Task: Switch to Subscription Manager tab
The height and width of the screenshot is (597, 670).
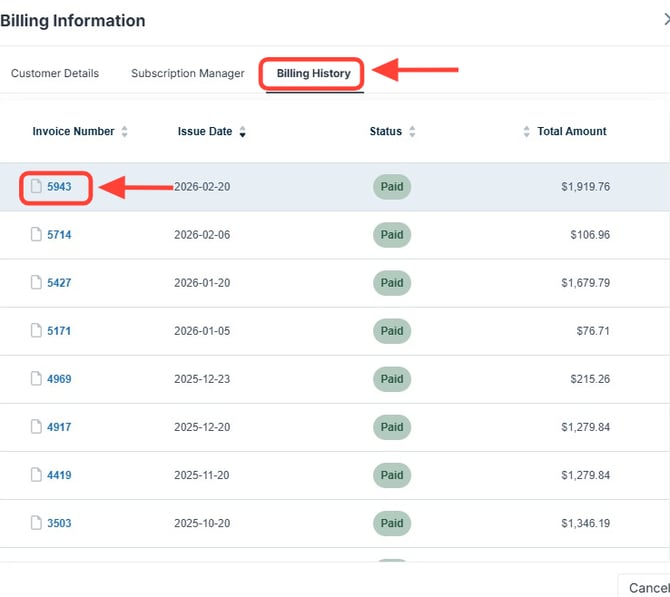Action: 188,74
